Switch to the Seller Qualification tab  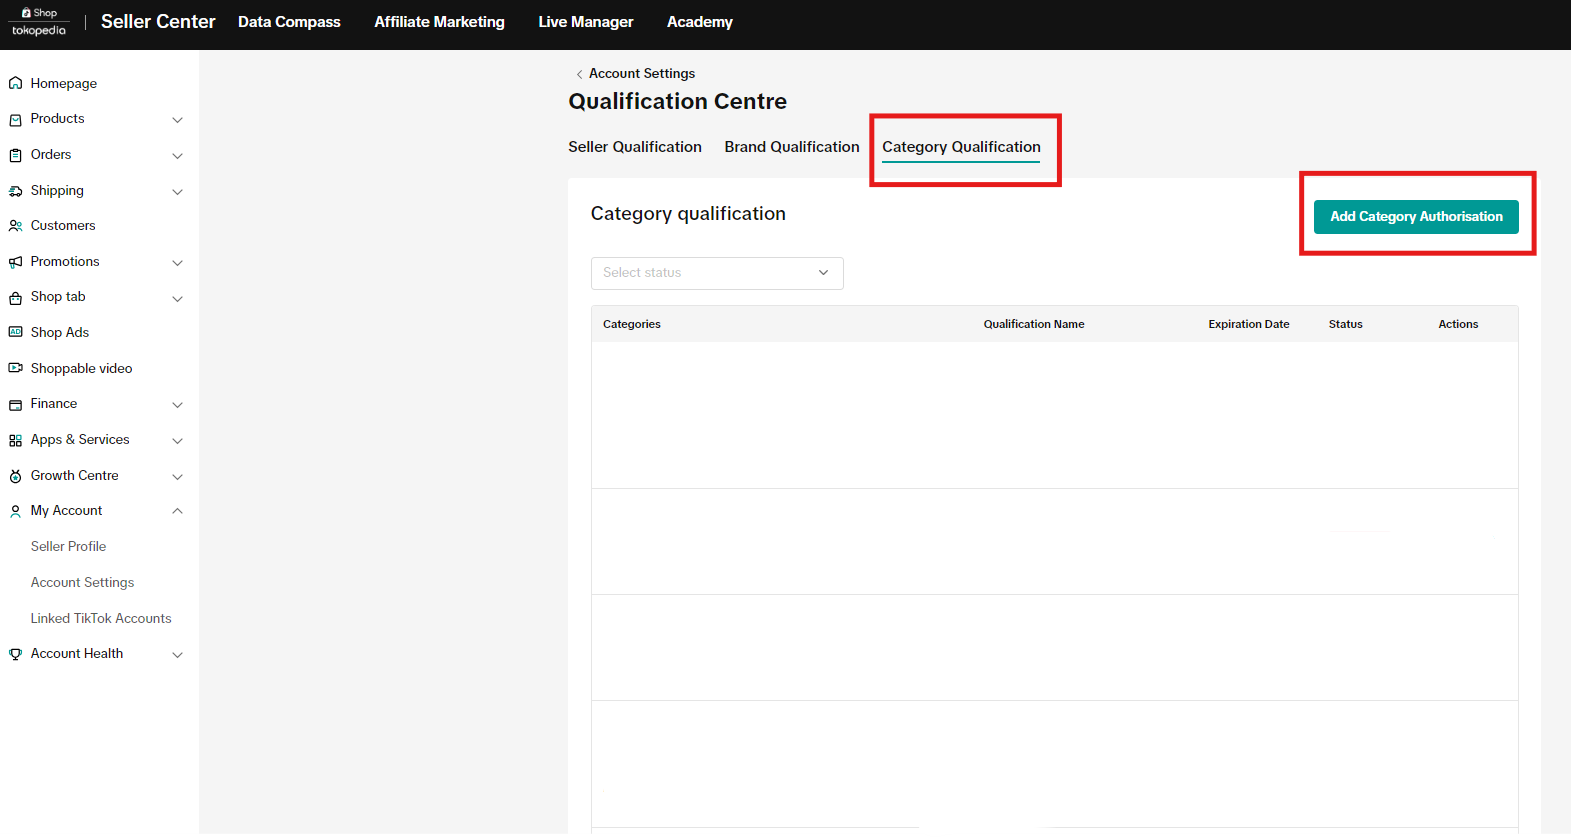point(635,147)
